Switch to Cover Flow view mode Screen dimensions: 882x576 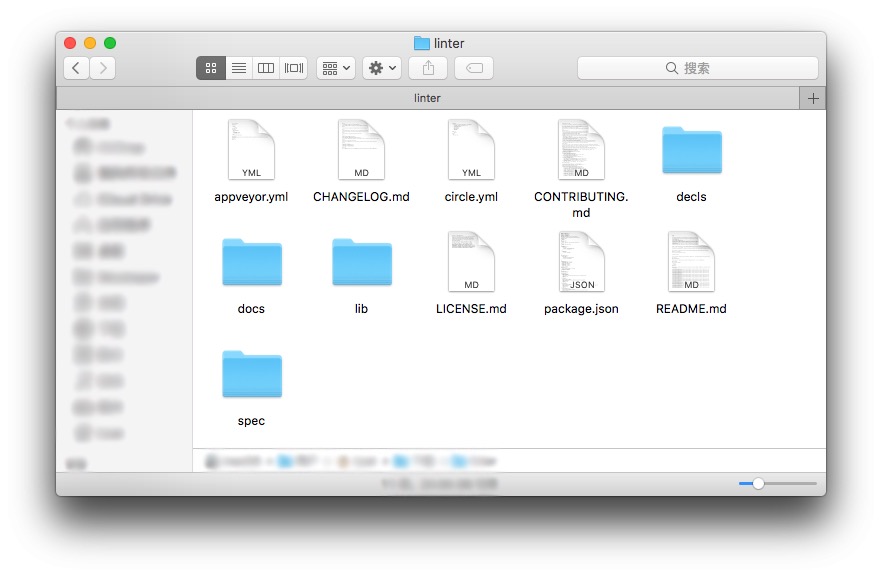[294, 68]
